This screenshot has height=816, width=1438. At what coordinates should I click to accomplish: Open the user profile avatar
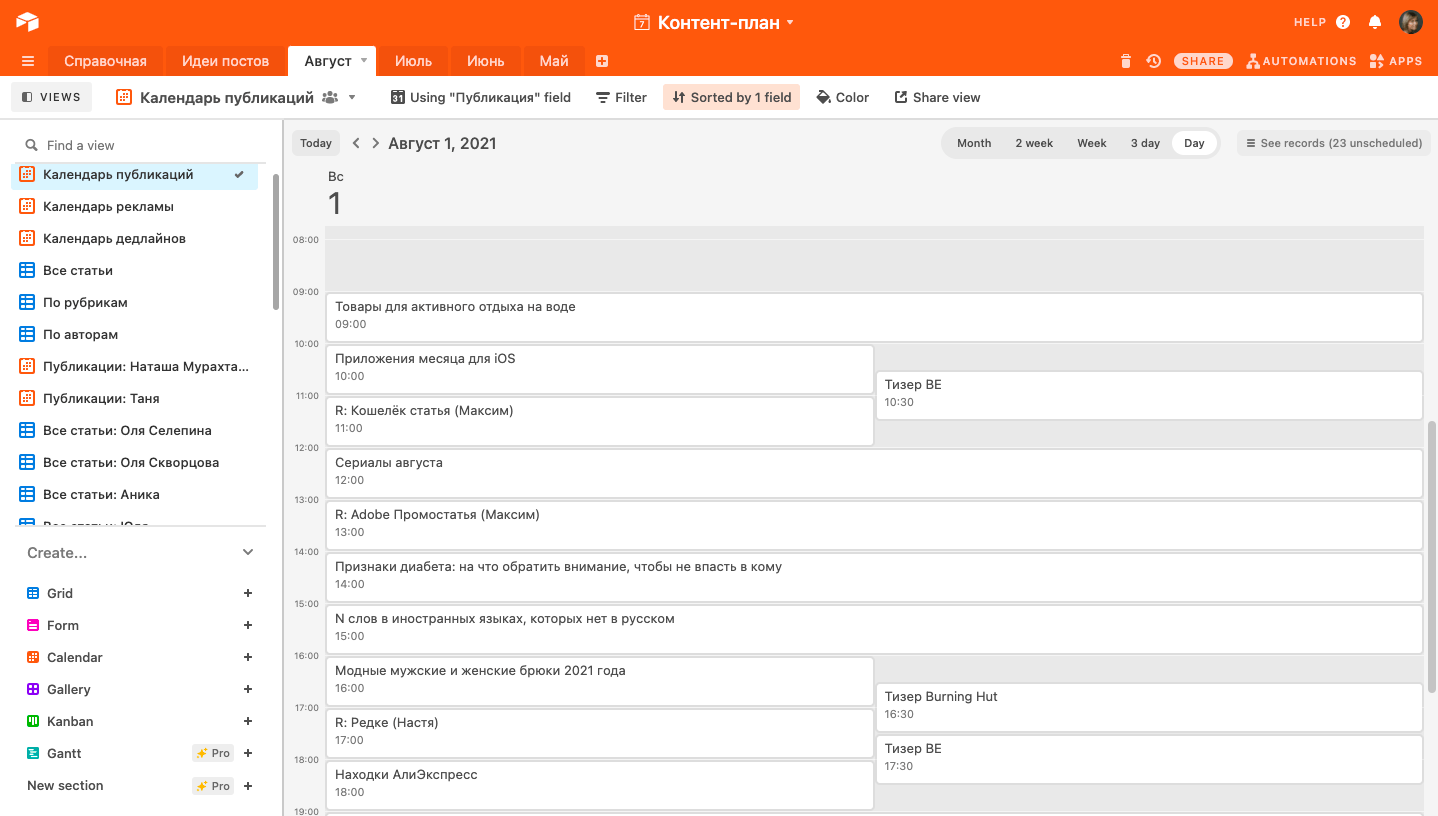coord(1410,22)
